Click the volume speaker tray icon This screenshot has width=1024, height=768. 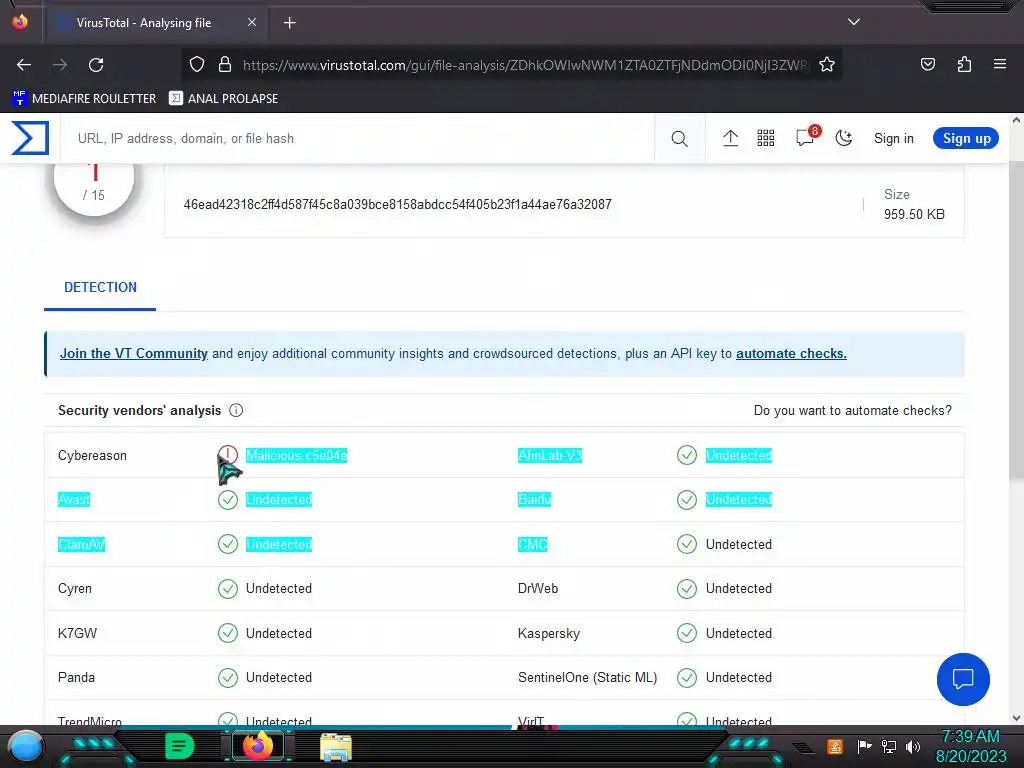coord(913,746)
